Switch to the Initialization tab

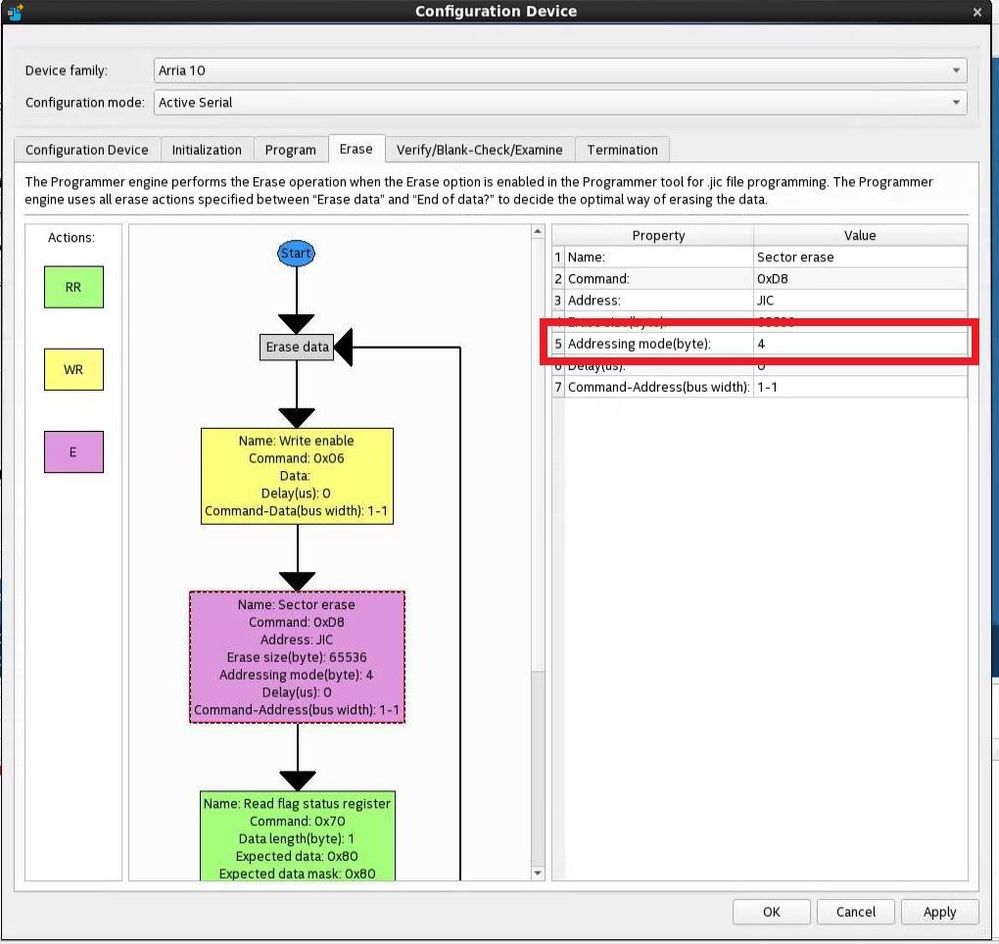tap(207, 150)
